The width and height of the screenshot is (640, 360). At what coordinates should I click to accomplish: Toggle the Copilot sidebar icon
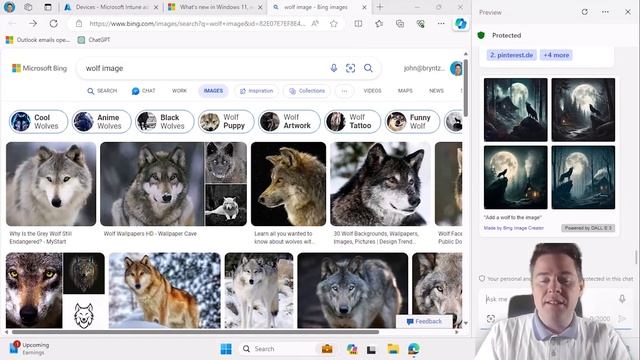461,24
